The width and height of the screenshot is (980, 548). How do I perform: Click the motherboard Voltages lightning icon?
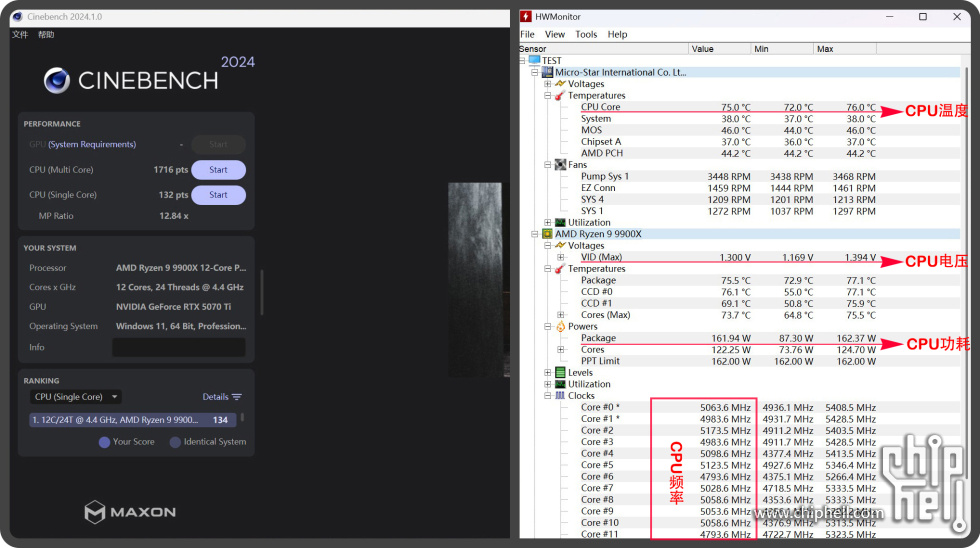(560, 84)
